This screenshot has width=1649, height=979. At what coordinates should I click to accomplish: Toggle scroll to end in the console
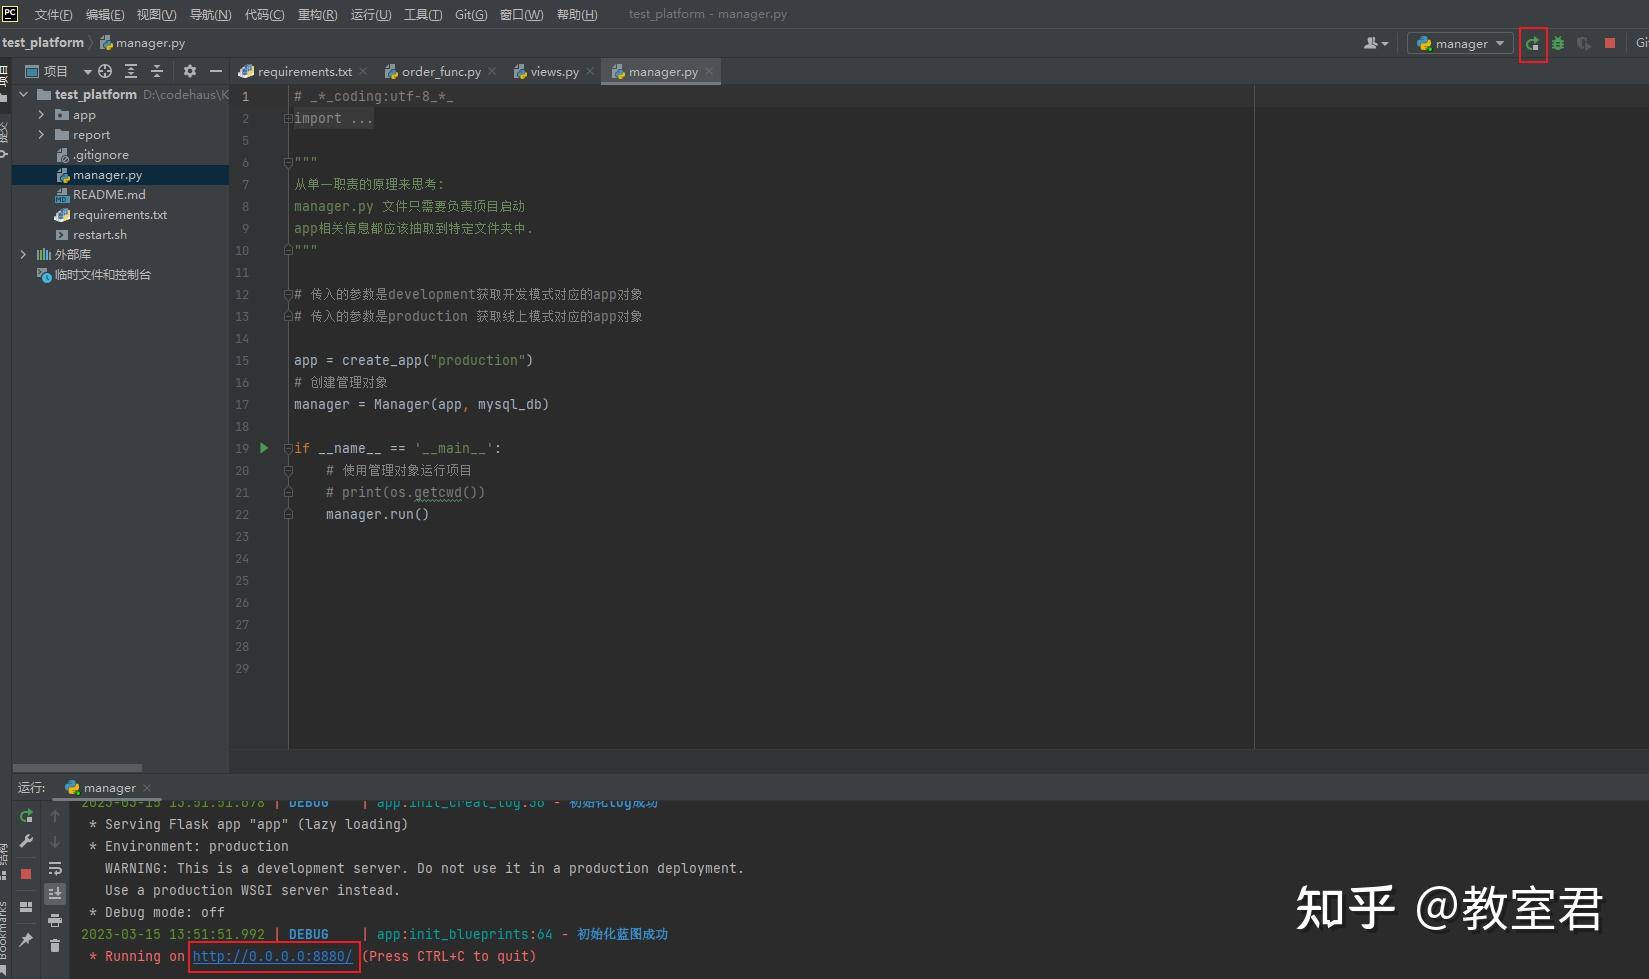(x=55, y=893)
